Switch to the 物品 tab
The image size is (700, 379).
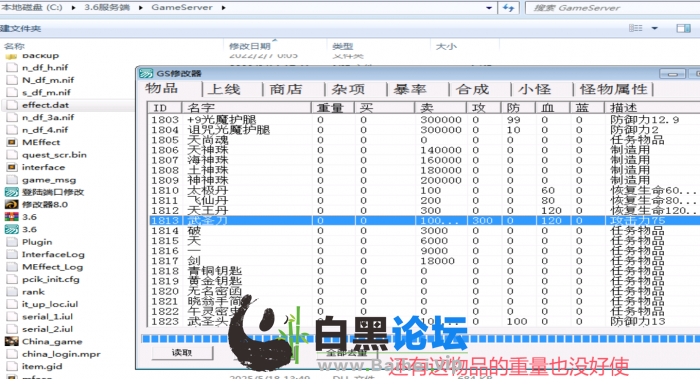click(162, 88)
